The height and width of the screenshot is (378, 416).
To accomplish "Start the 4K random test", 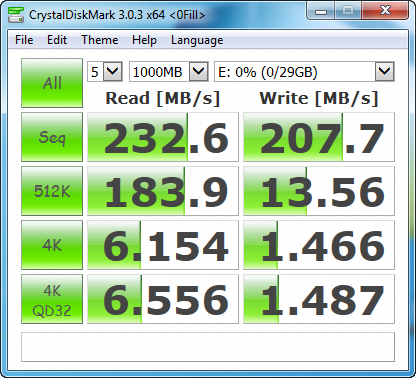I will (52, 245).
